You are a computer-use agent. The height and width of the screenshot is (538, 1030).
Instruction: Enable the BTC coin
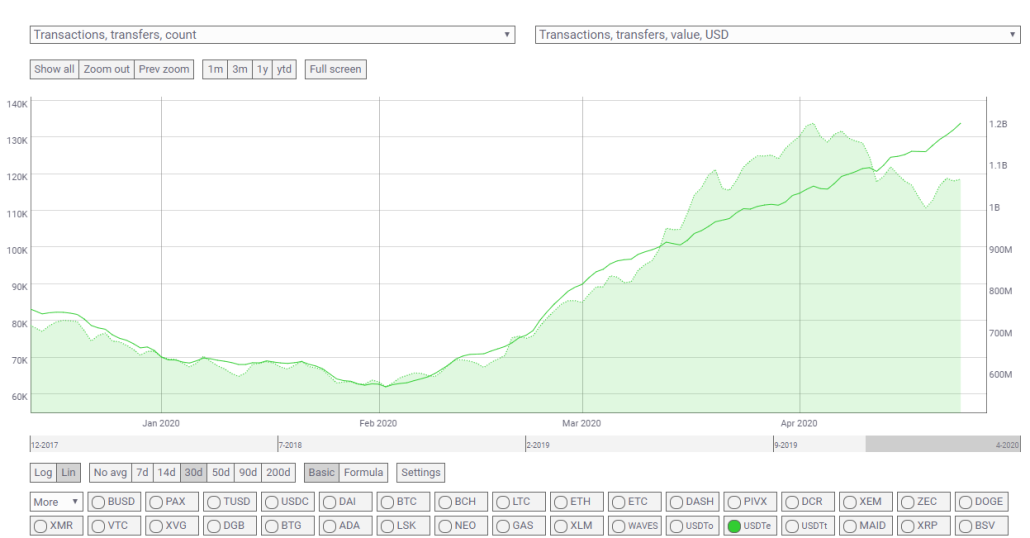403,502
